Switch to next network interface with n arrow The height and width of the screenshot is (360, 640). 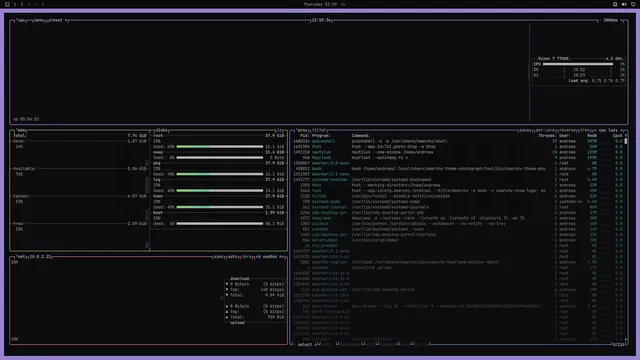[x=282, y=257]
